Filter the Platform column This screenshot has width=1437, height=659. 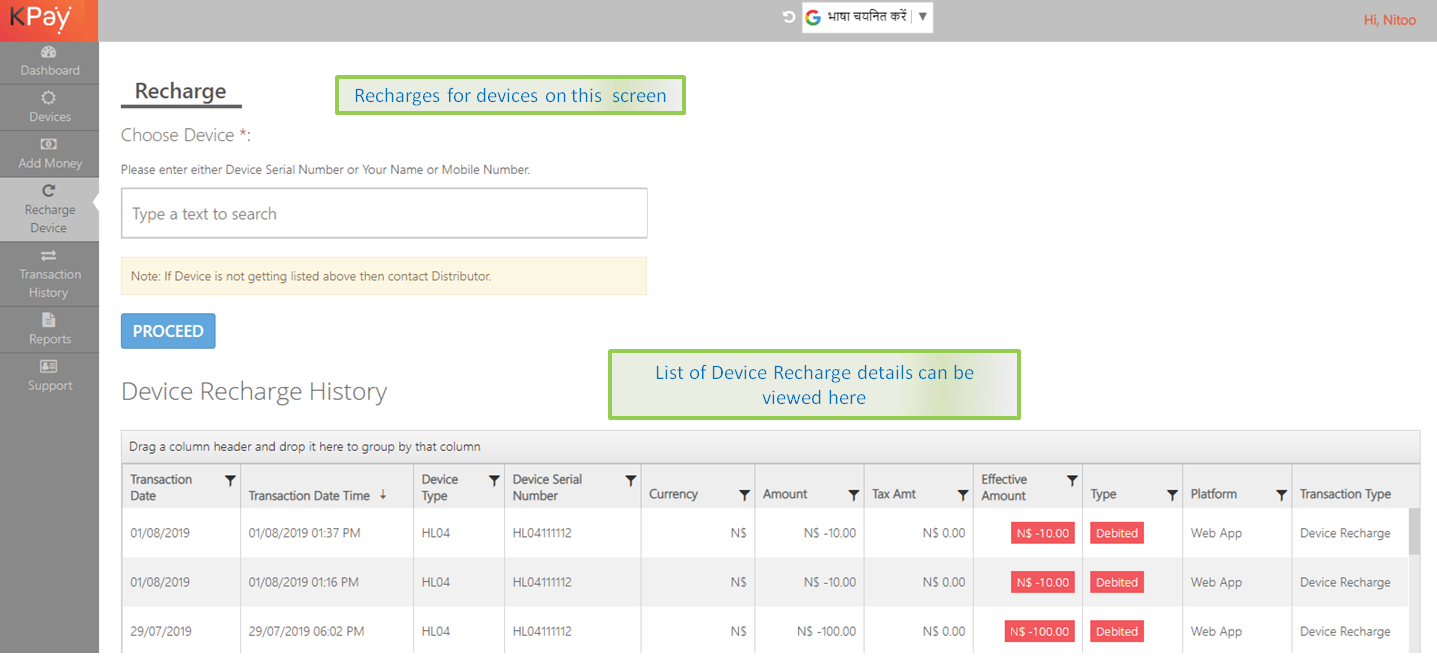click(1281, 495)
